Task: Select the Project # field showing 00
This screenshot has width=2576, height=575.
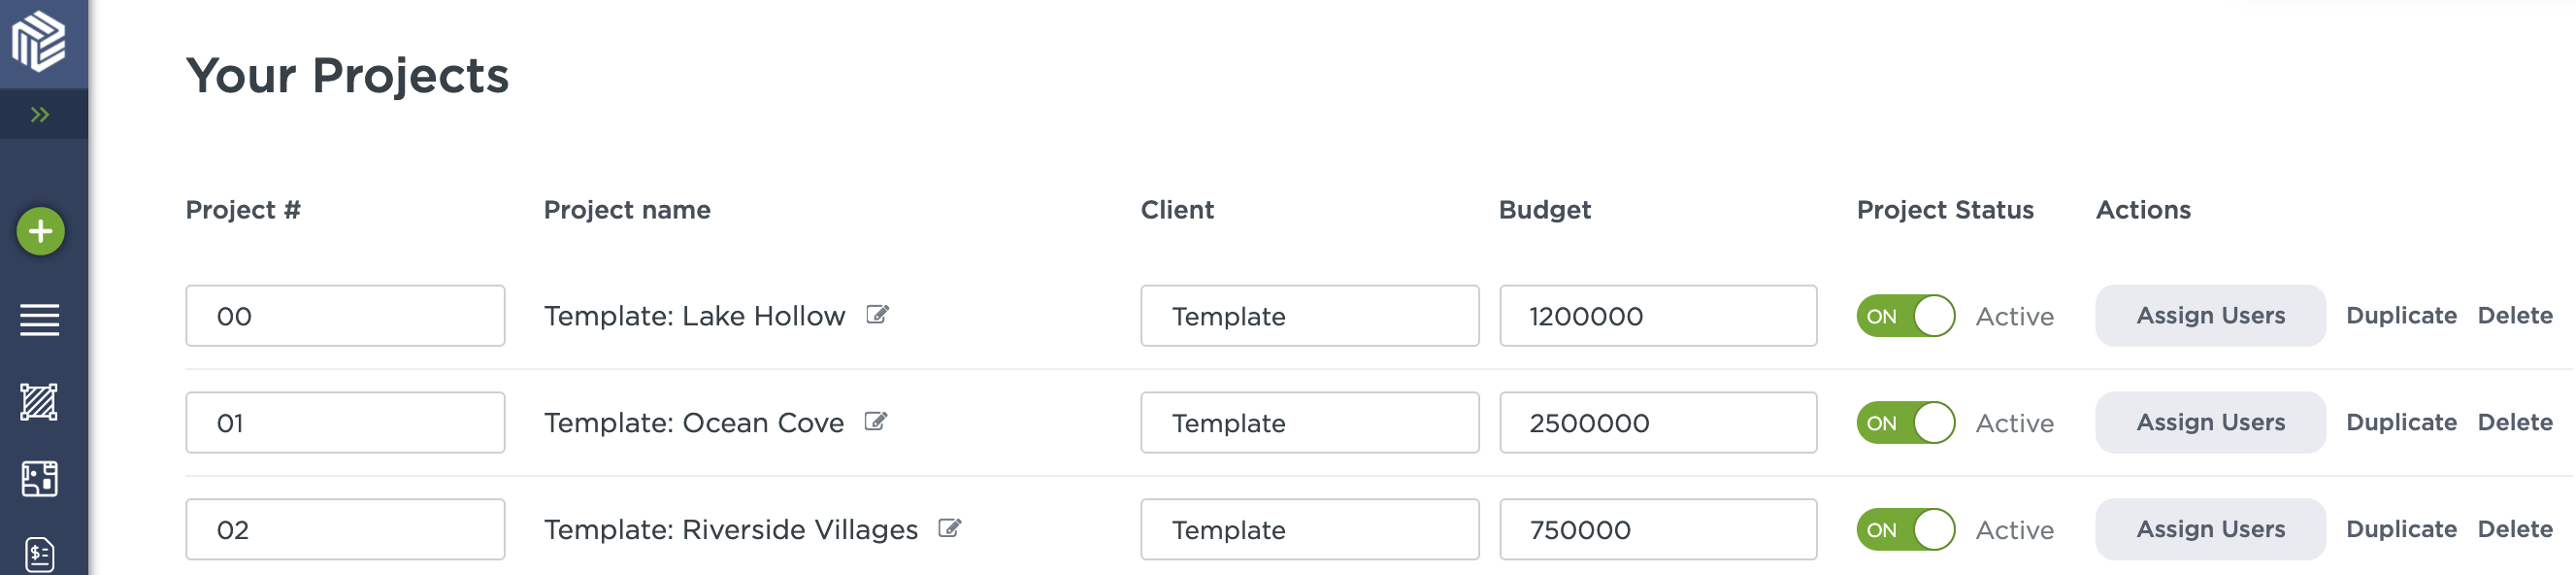Action: pyautogui.click(x=345, y=315)
